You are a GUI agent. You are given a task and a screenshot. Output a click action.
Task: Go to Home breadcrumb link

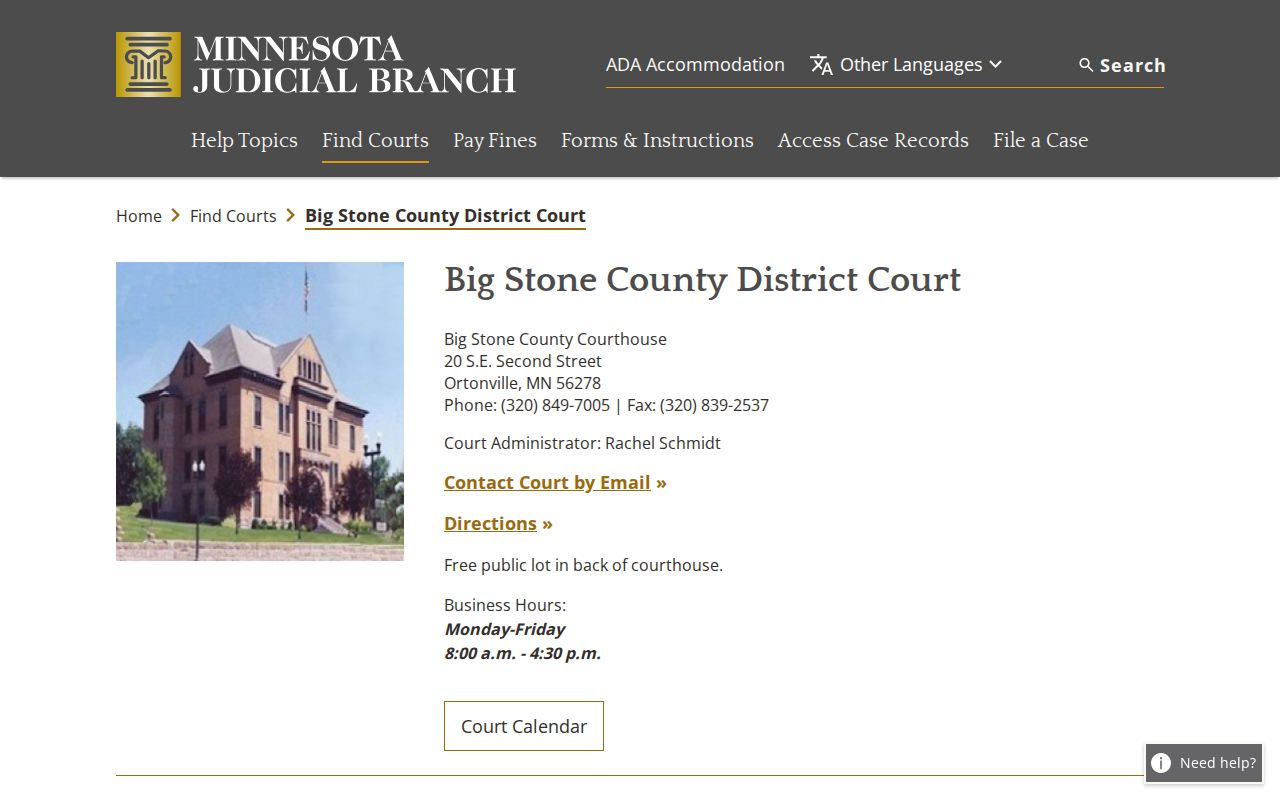coord(139,216)
